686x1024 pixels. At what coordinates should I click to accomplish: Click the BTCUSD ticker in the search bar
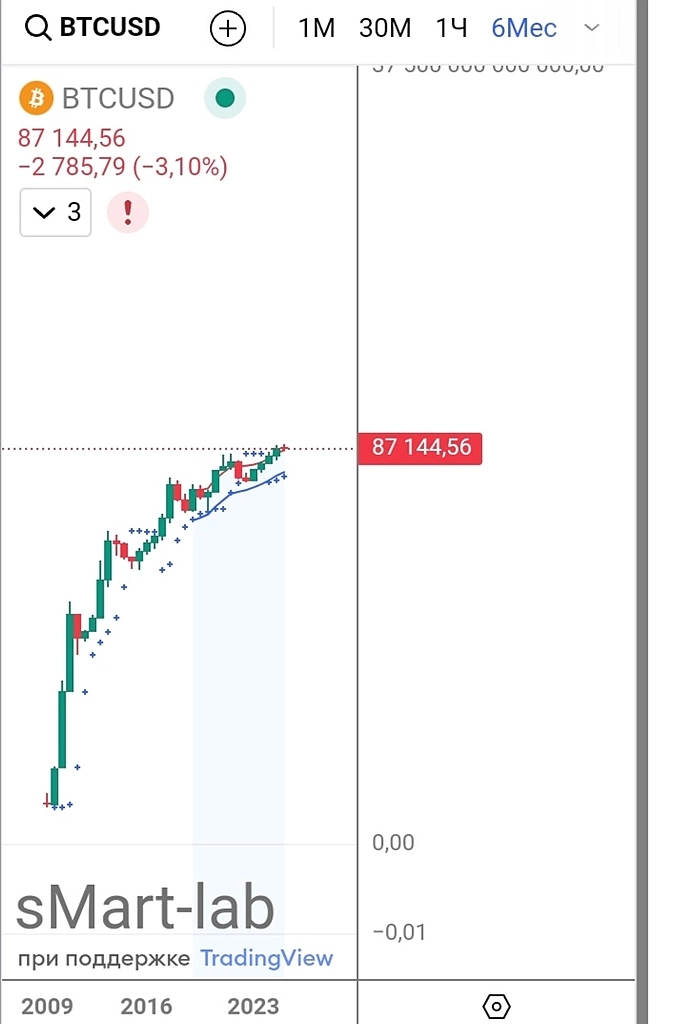[x=110, y=27]
